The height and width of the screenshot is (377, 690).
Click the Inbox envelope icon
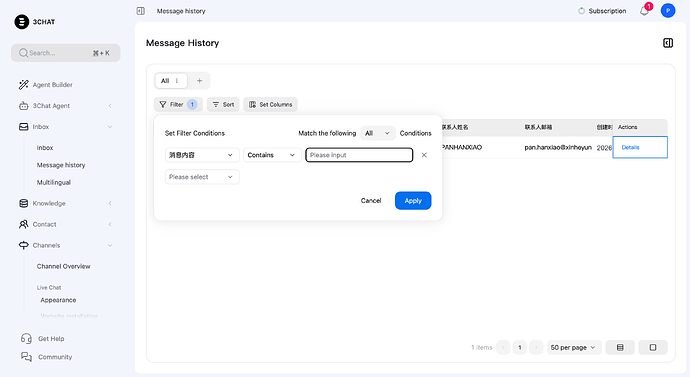23,127
